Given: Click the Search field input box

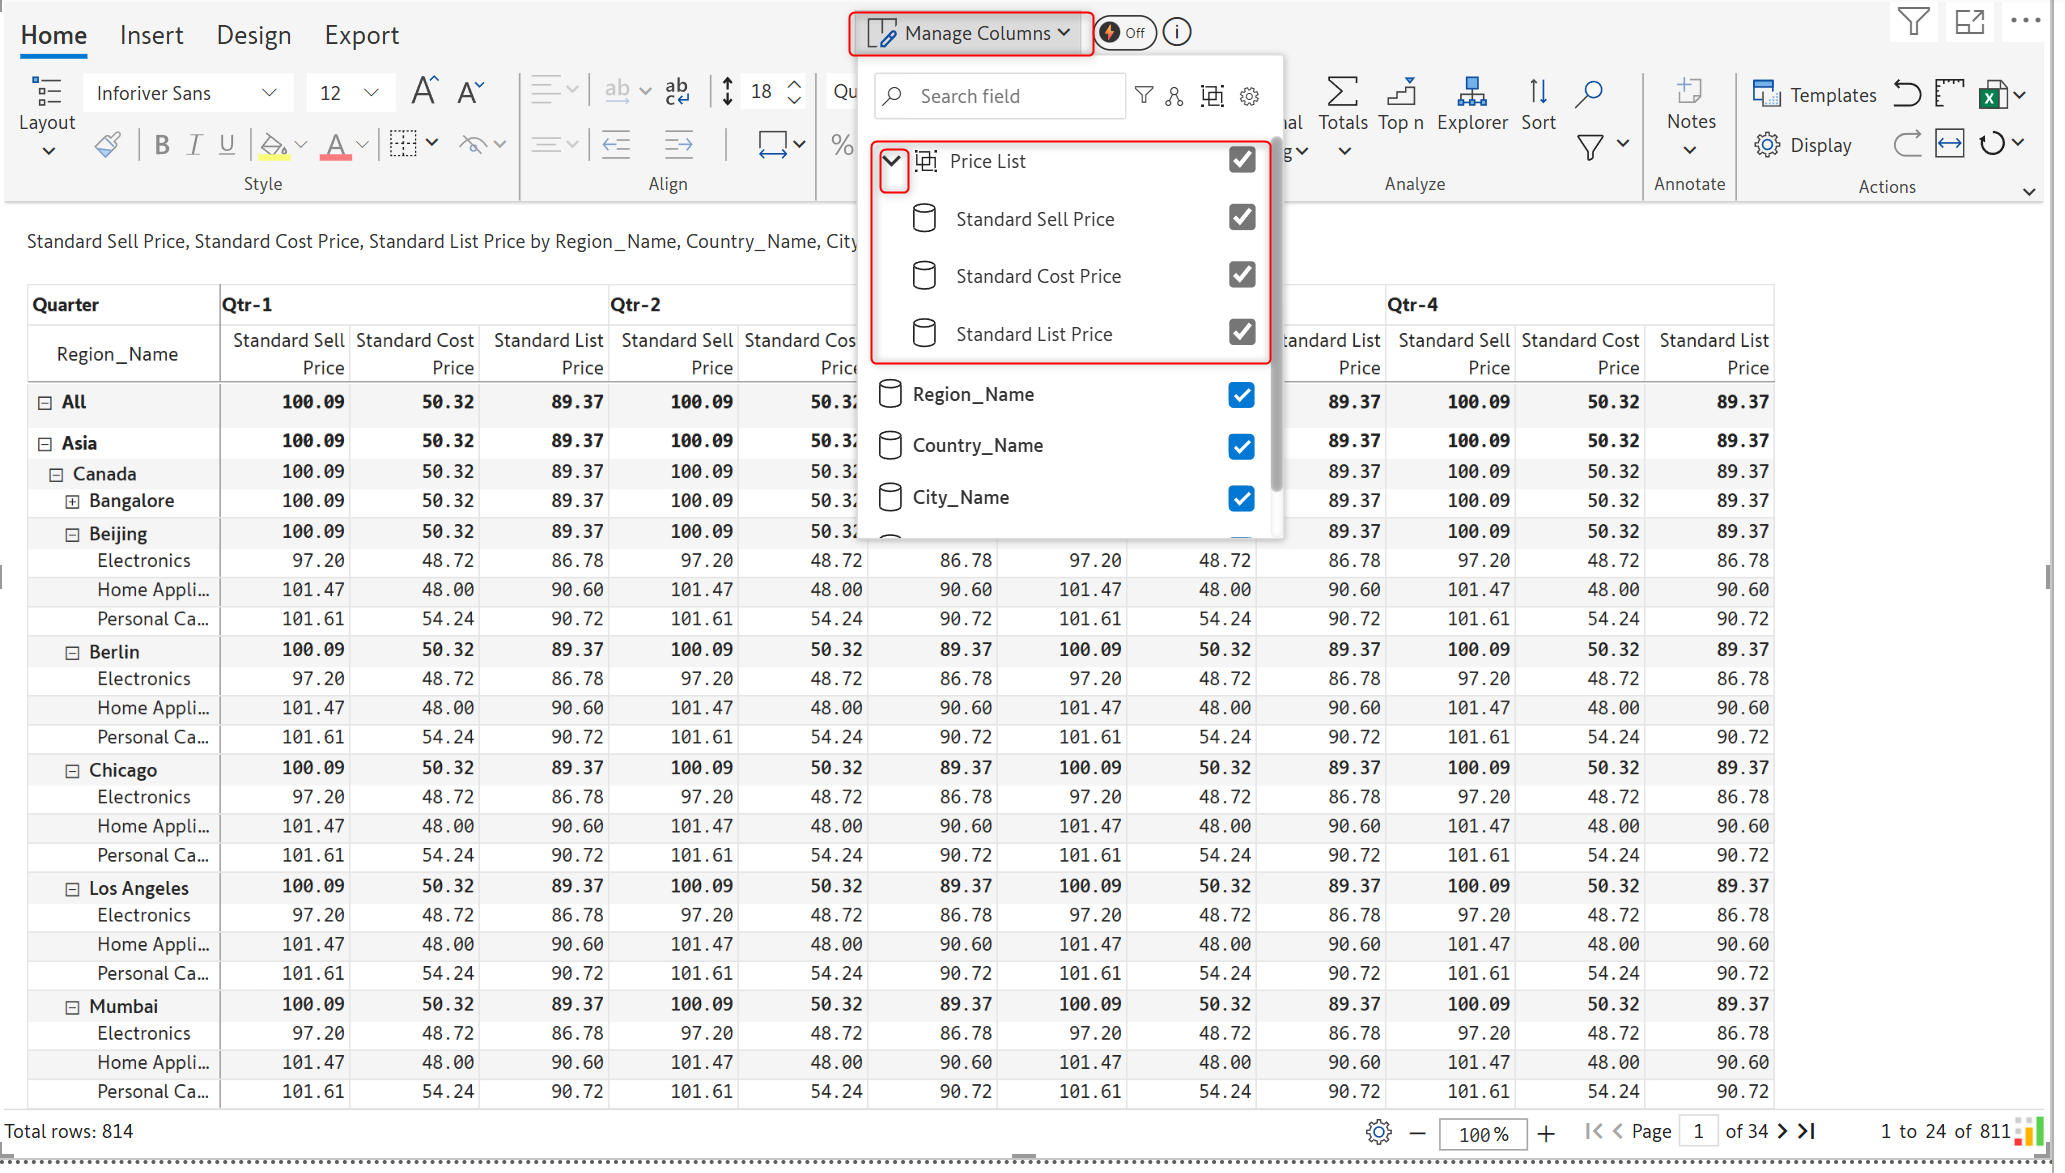Looking at the screenshot, I should 1000,96.
